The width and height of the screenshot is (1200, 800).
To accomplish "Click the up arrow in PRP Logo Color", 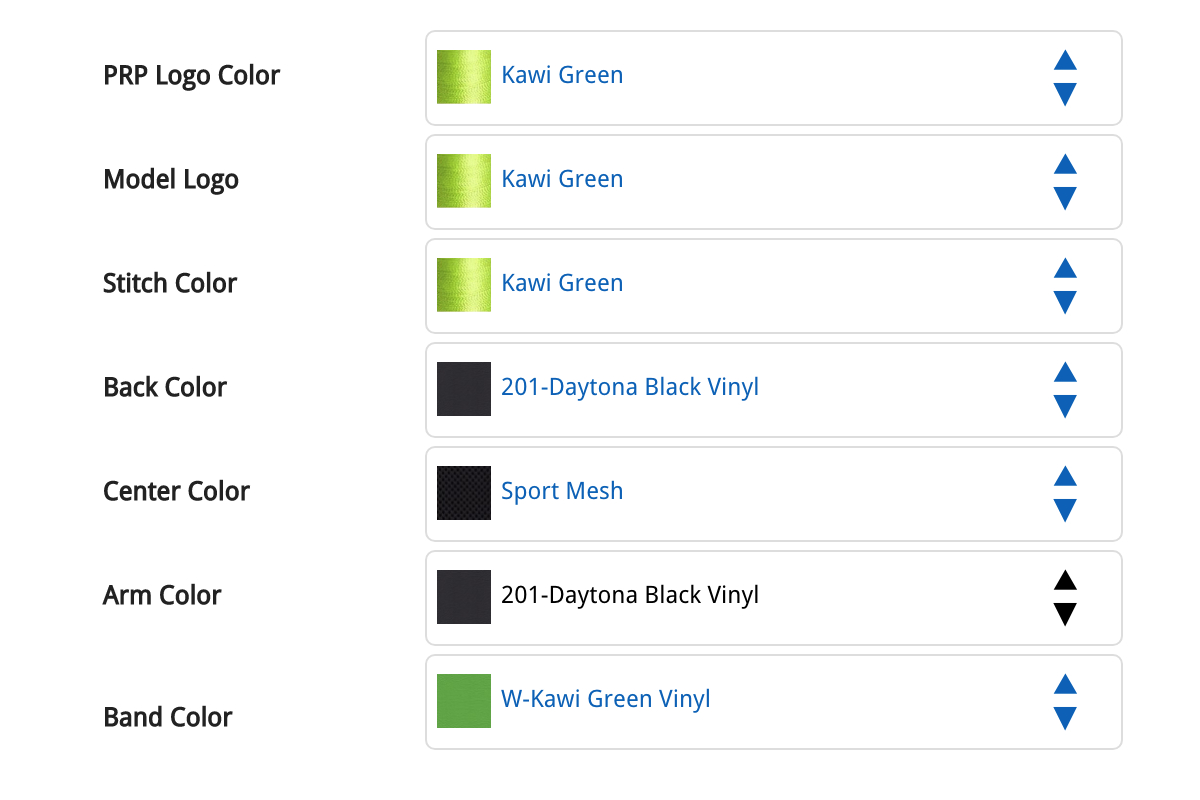I will [1065, 60].
